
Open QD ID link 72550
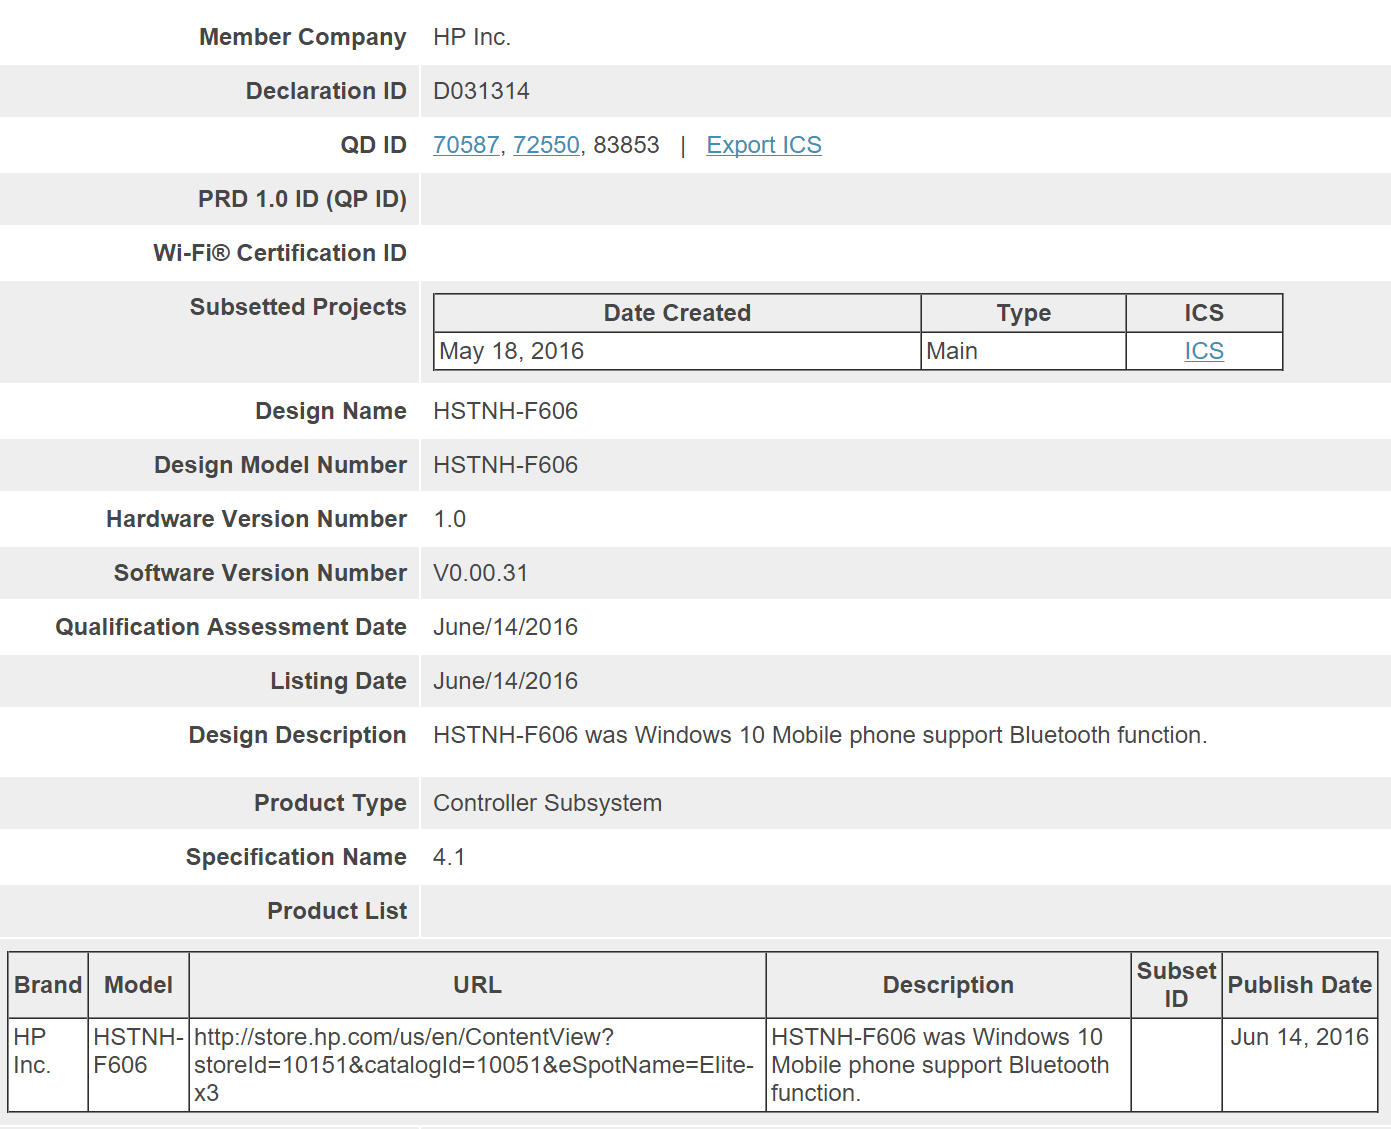click(x=546, y=145)
